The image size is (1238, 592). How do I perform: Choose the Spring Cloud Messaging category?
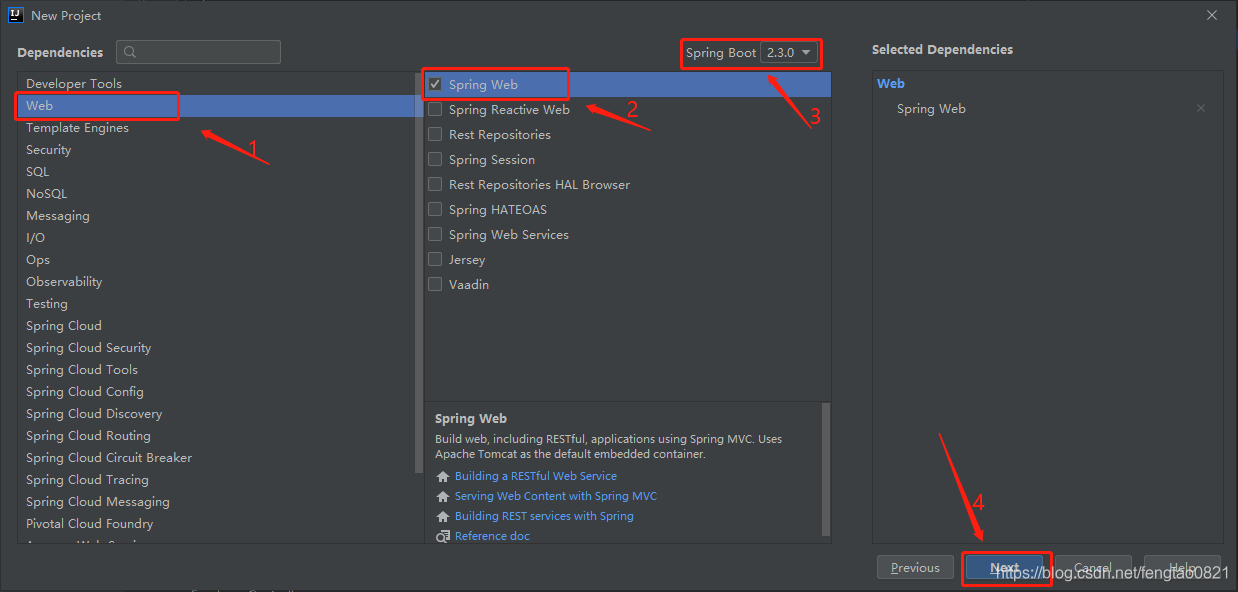point(216,502)
